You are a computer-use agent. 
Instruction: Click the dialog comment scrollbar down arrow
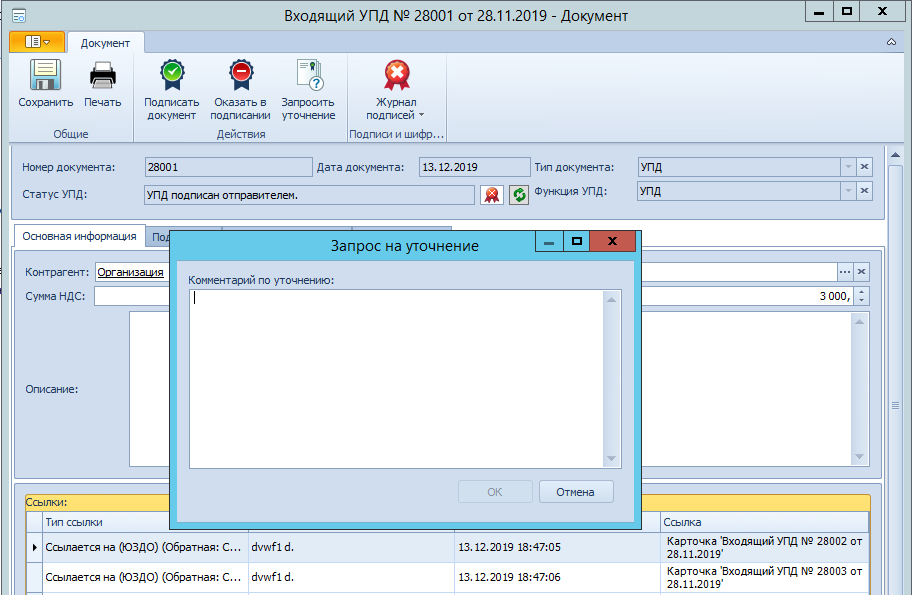(x=611, y=458)
